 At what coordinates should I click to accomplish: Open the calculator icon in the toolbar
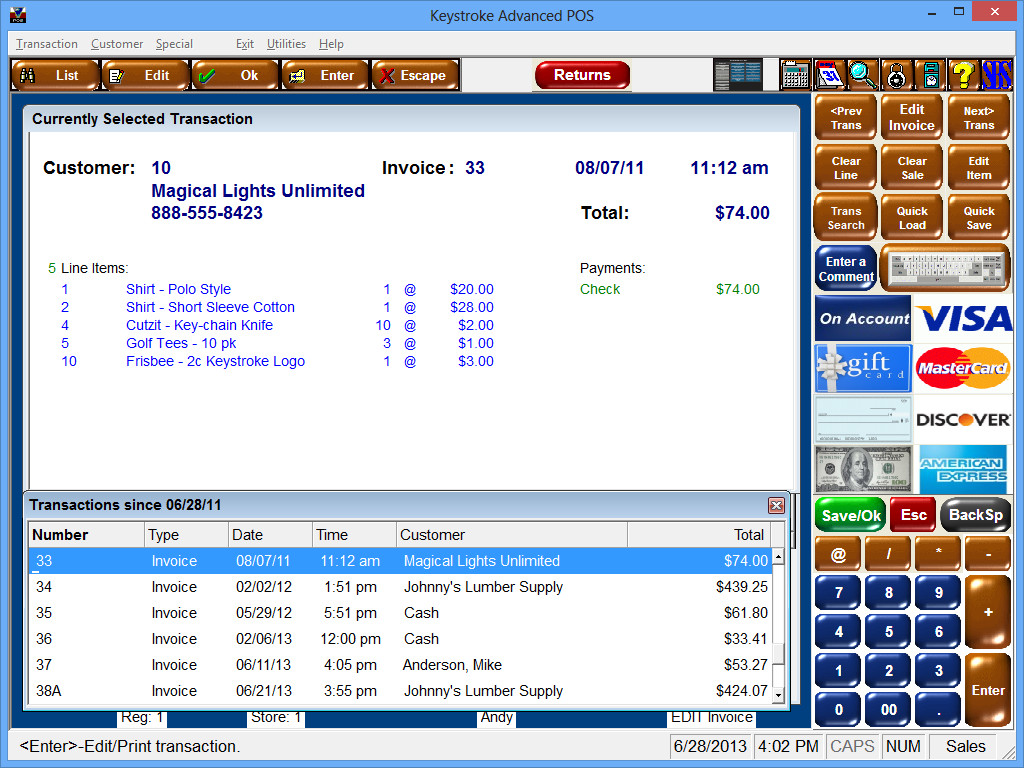click(795, 75)
